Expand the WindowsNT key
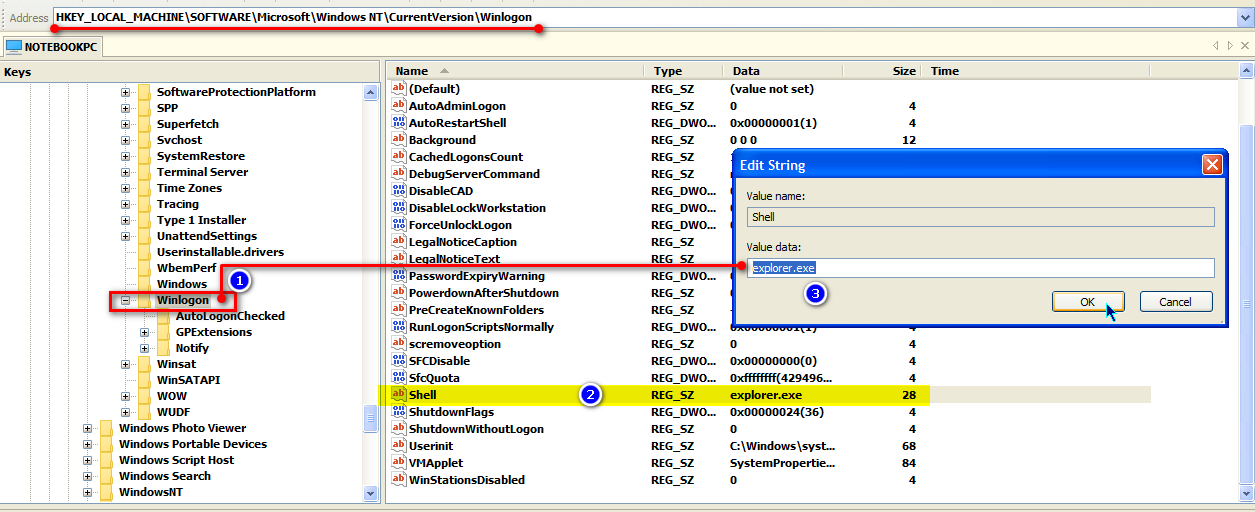This screenshot has height=512, width=1255. [x=88, y=492]
